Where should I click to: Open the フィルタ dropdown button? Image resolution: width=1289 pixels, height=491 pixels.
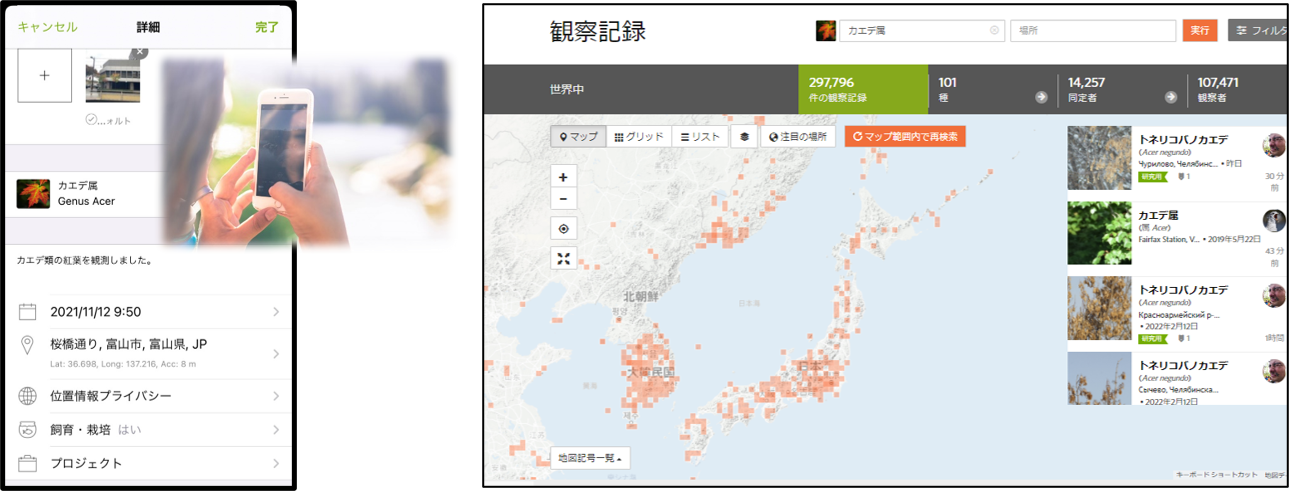point(1257,31)
